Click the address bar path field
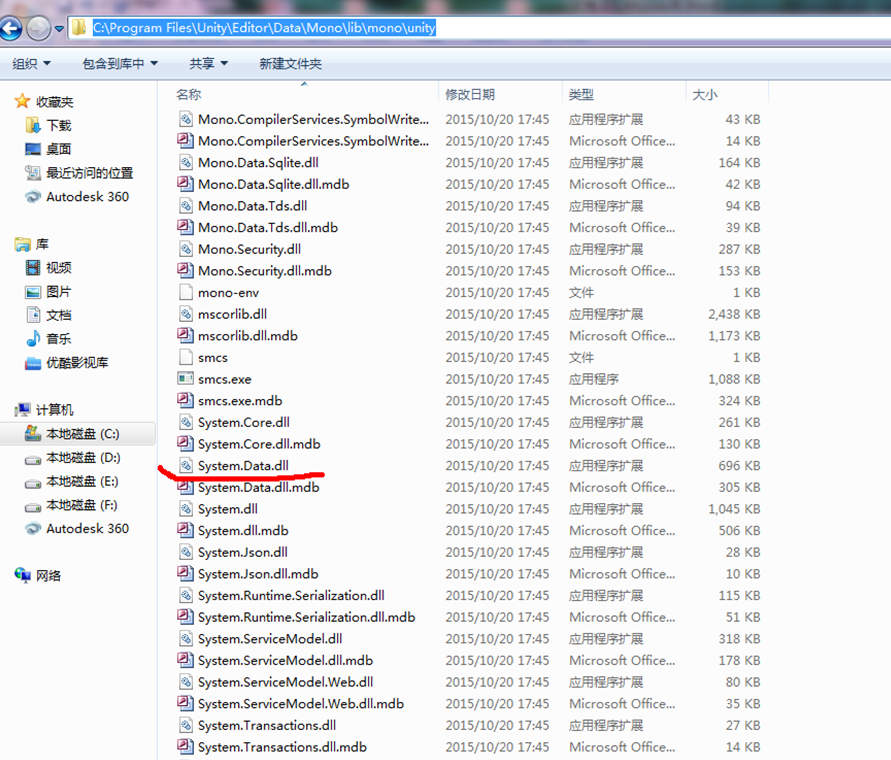891x760 pixels. click(477, 28)
